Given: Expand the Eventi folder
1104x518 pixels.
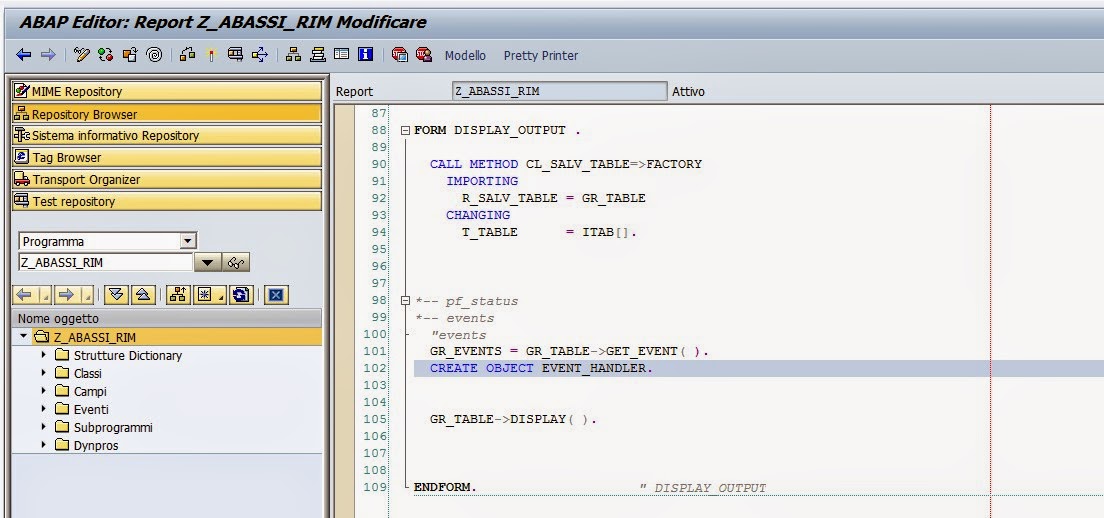Looking at the screenshot, I should pos(44,409).
